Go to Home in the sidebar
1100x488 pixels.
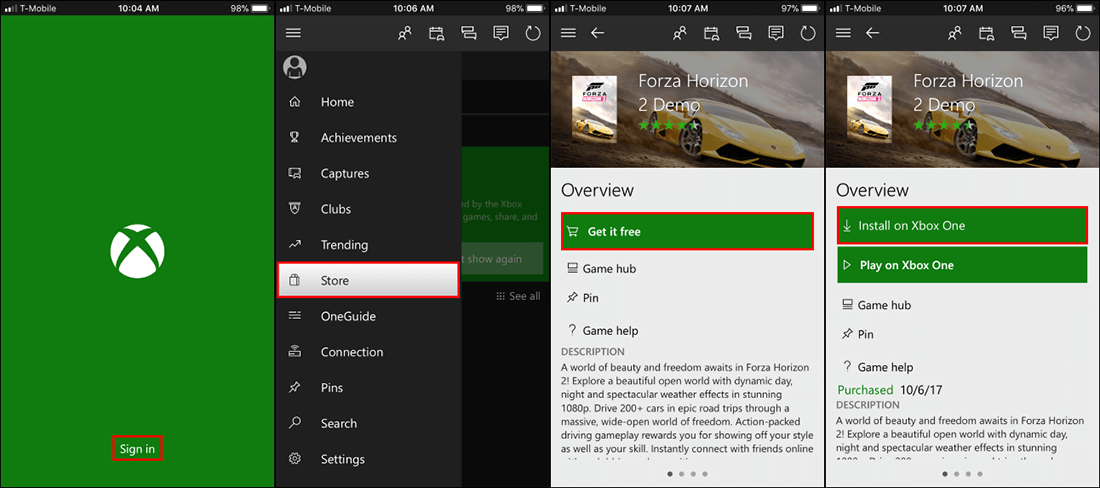click(x=368, y=102)
